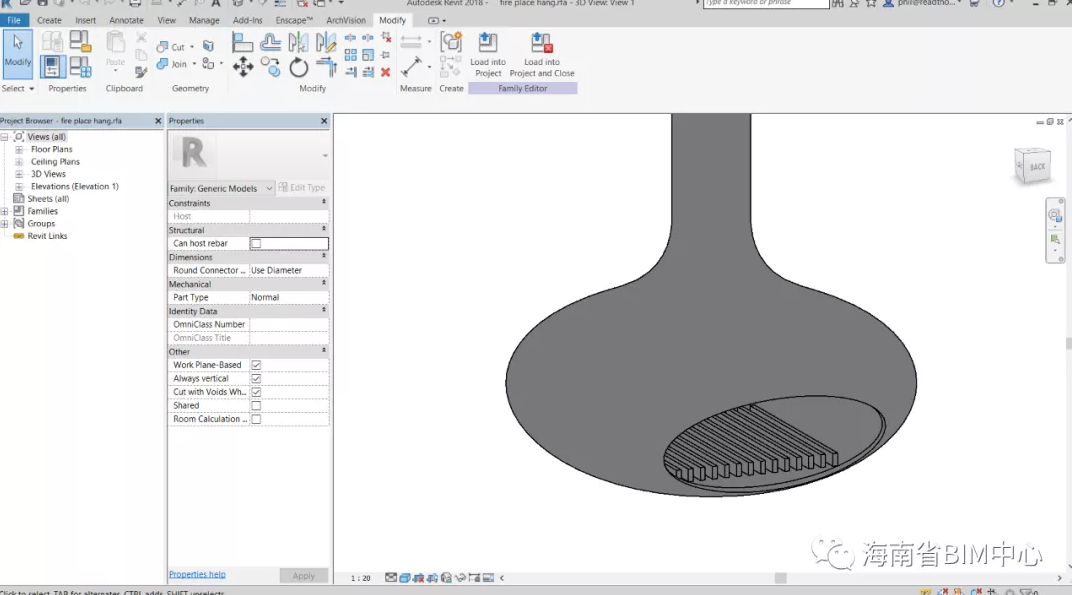Click the ViewCube BACK face
The width and height of the screenshot is (1072, 595).
point(1036,167)
